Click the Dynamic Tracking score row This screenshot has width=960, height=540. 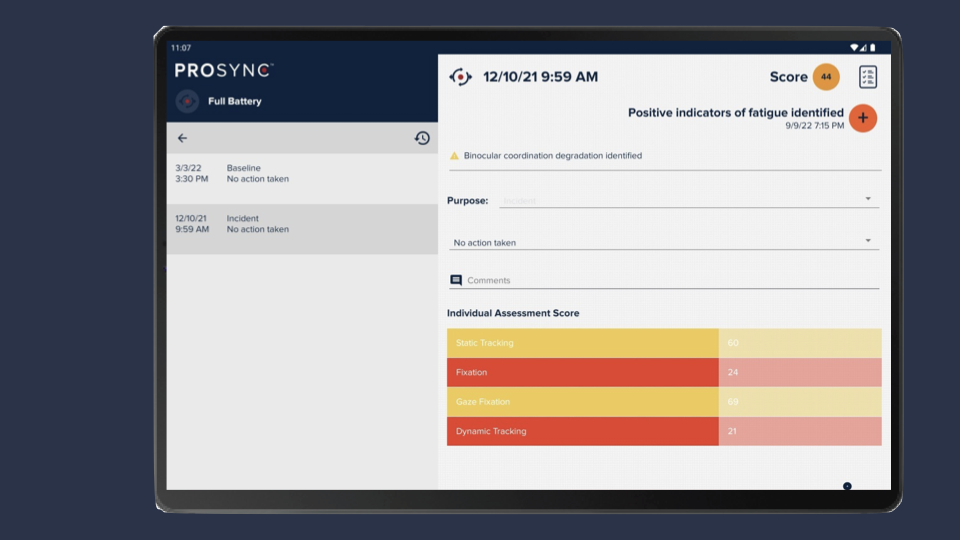click(664, 431)
